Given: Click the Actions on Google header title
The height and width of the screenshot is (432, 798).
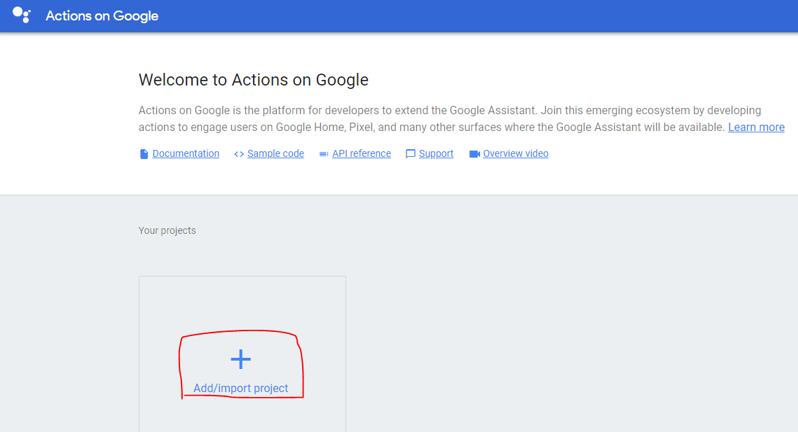Looking at the screenshot, I should [x=102, y=16].
